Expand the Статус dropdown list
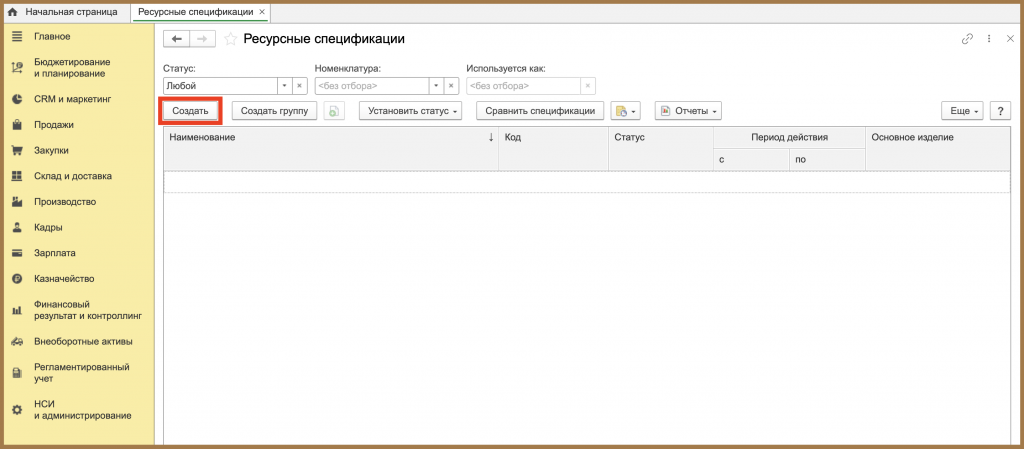 [x=284, y=85]
